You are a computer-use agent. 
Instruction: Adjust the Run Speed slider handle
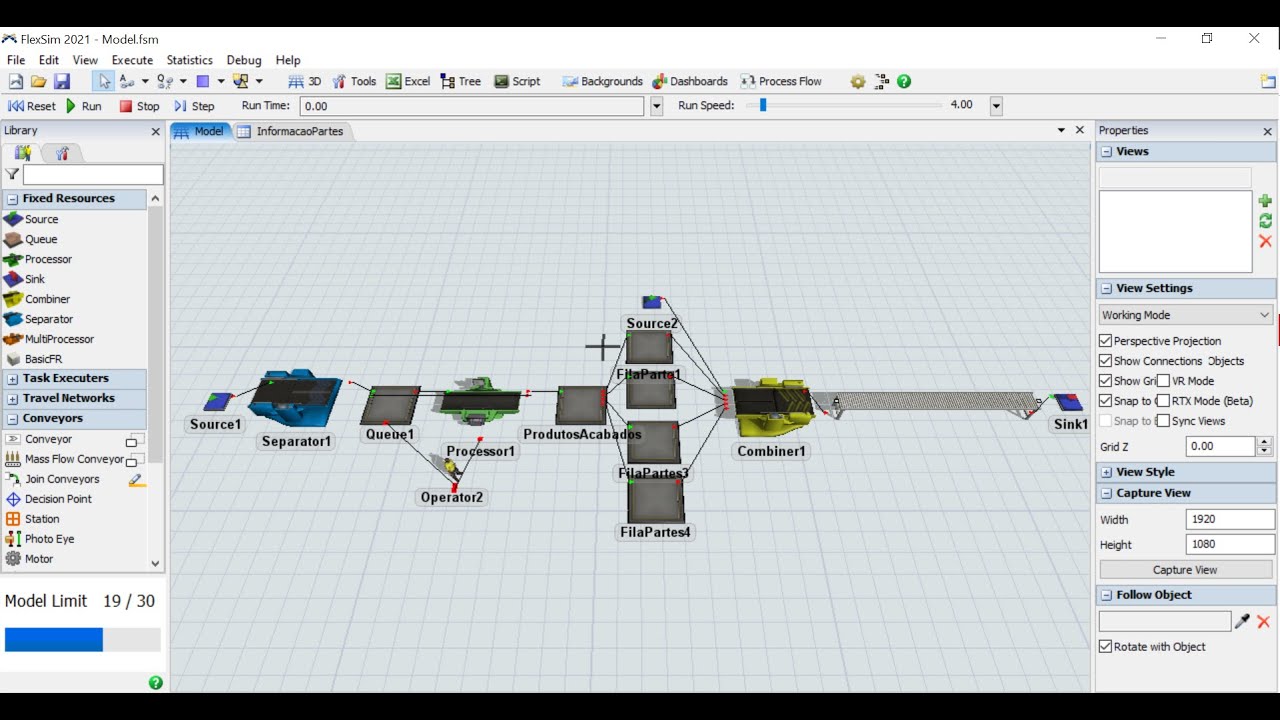[x=763, y=105]
